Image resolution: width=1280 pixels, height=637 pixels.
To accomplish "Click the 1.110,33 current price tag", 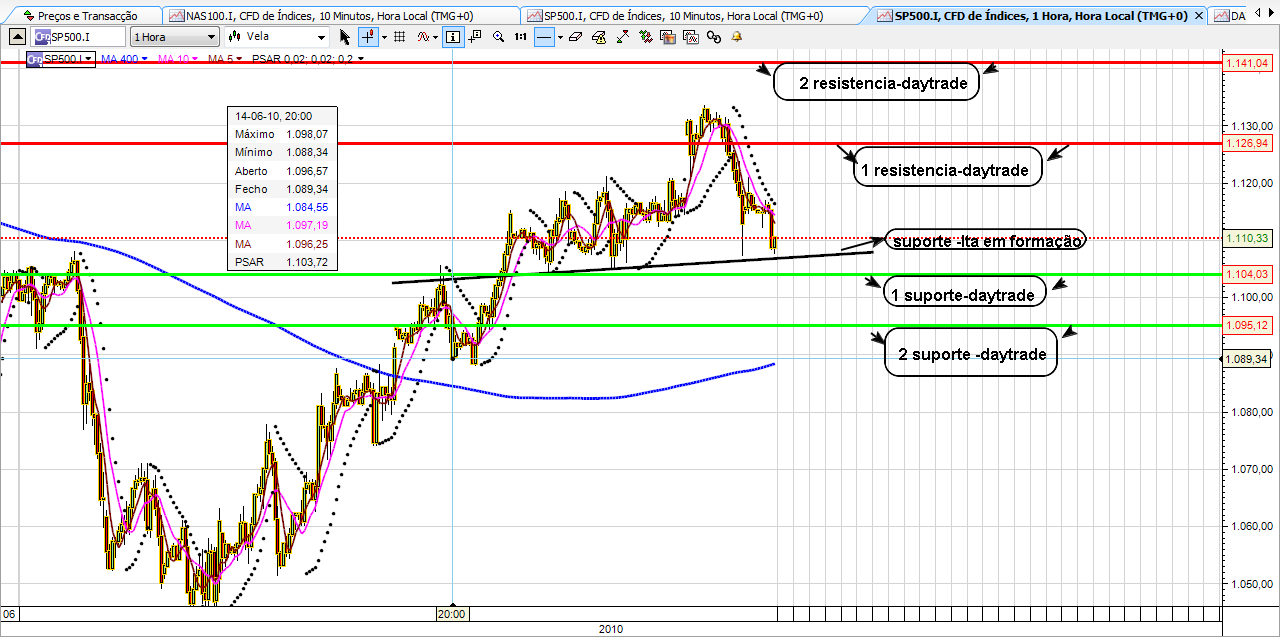I will (1247, 238).
